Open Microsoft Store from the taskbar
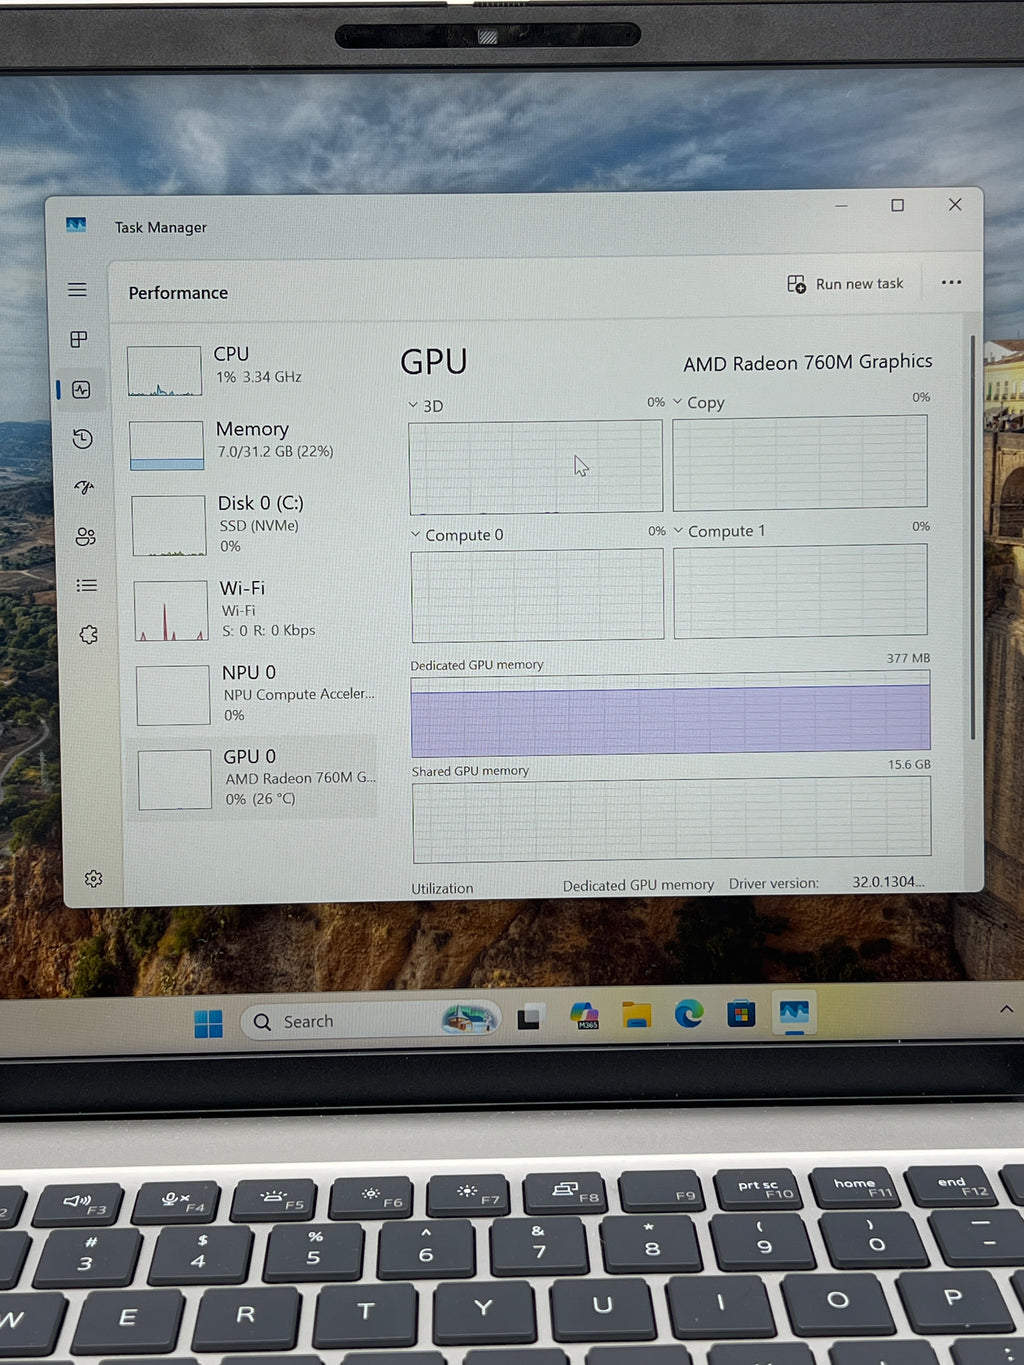 coord(741,1013)
